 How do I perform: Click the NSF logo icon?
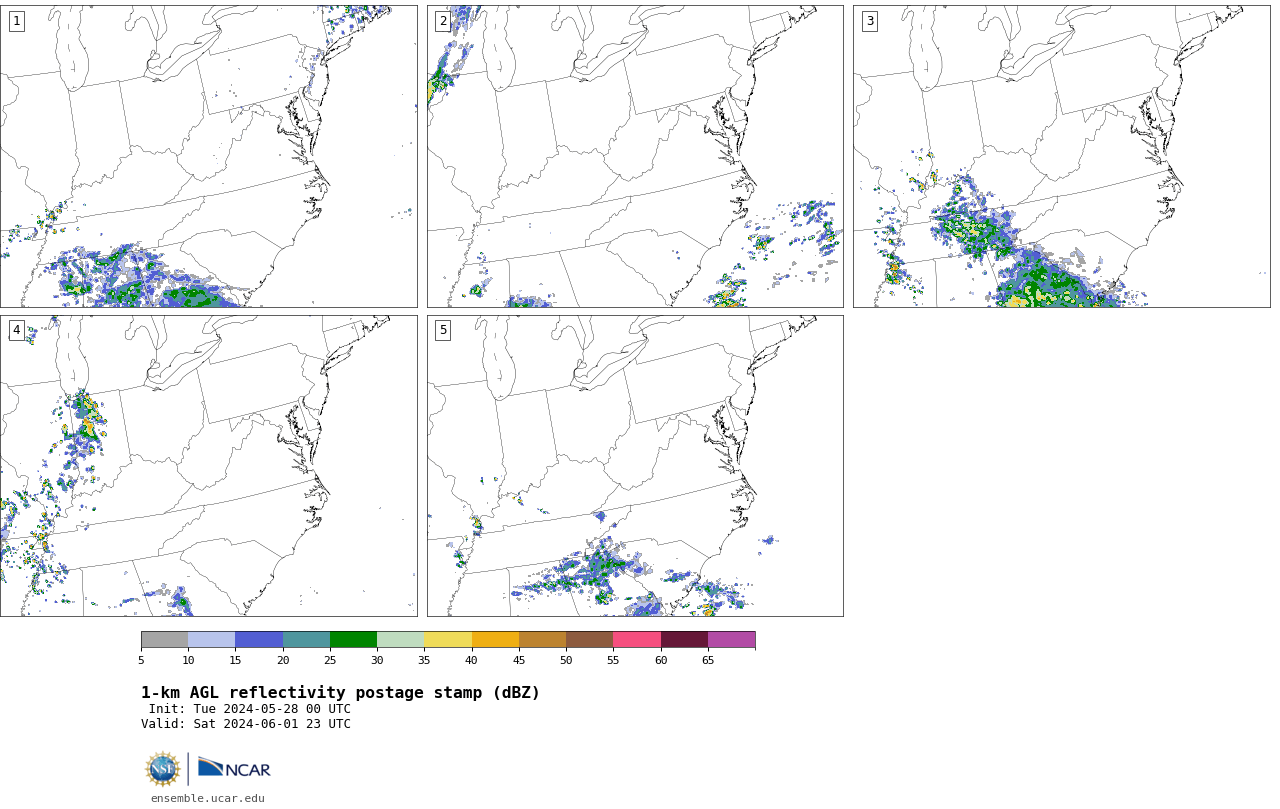coord(163,769)
